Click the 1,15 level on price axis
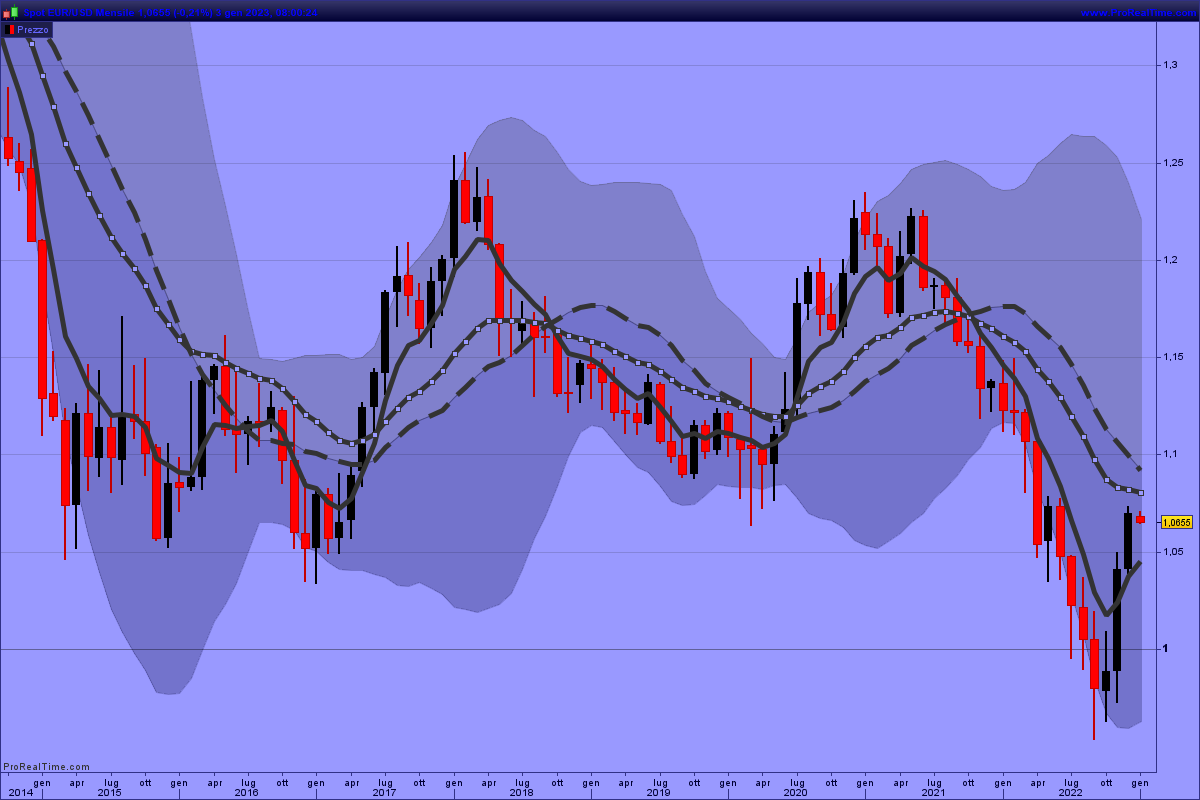1200x800 pixels. 1173,357
